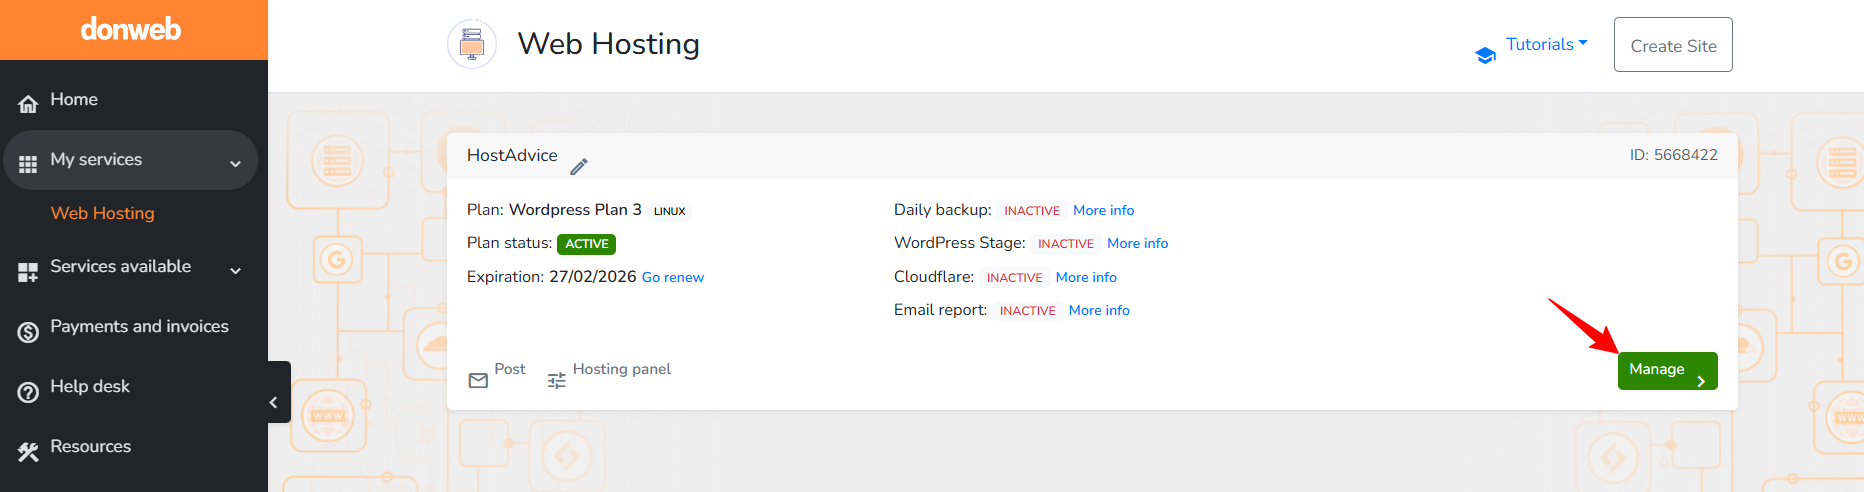Image resolution: width=1864 pixels, height=492 pixels.
Task: Click the HostAdvice service name
Action: pos(512,155)
